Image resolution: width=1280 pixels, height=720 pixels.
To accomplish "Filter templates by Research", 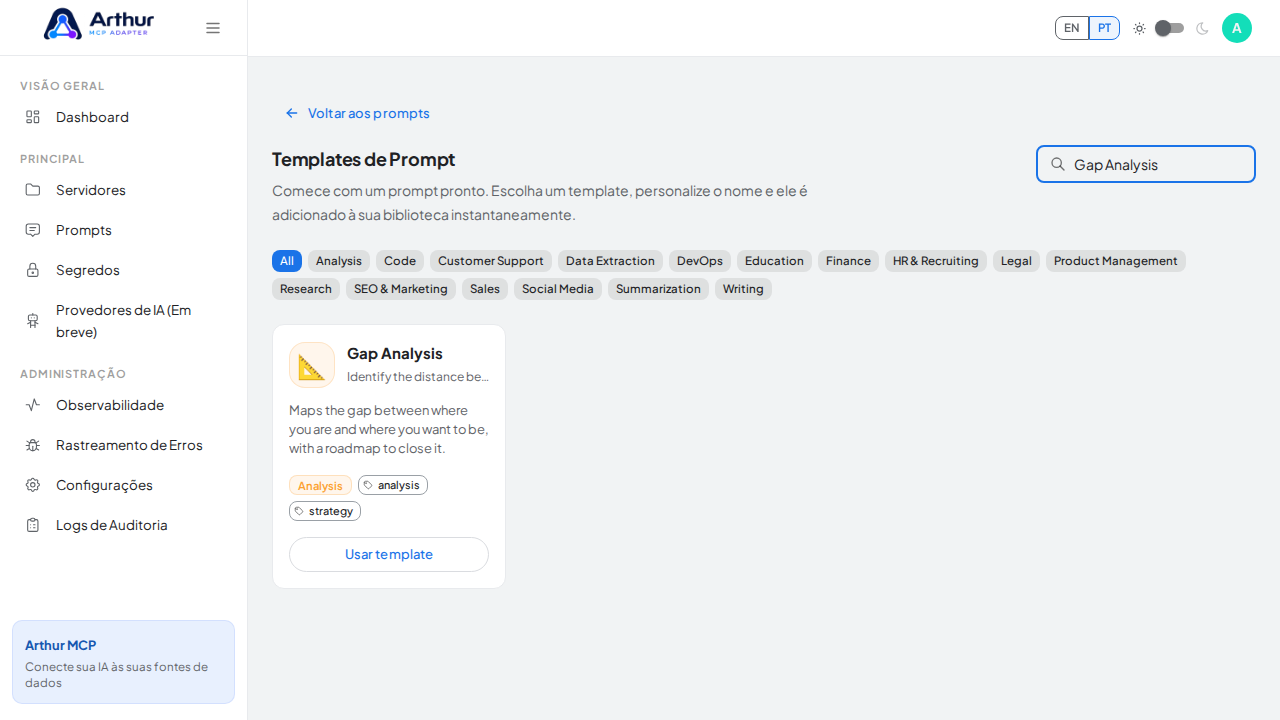I will (x=306, y=289).
